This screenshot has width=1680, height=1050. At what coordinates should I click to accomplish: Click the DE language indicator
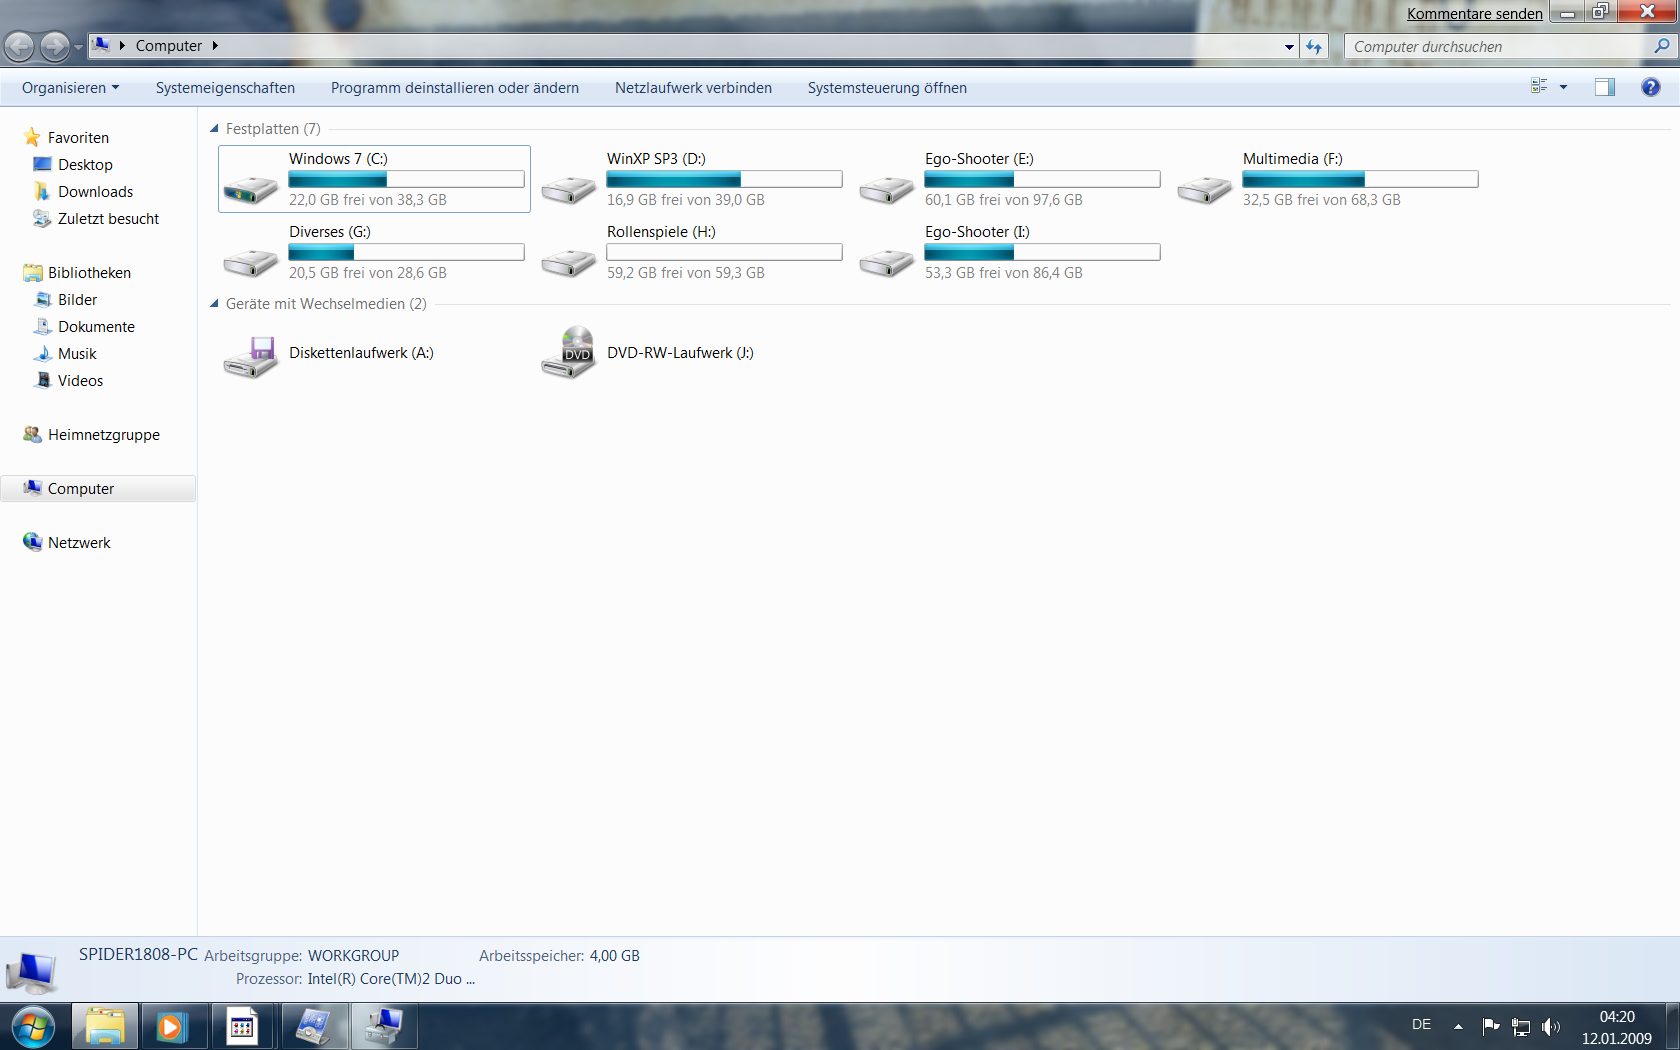pyautogui.click(x=1421, y=1025)
